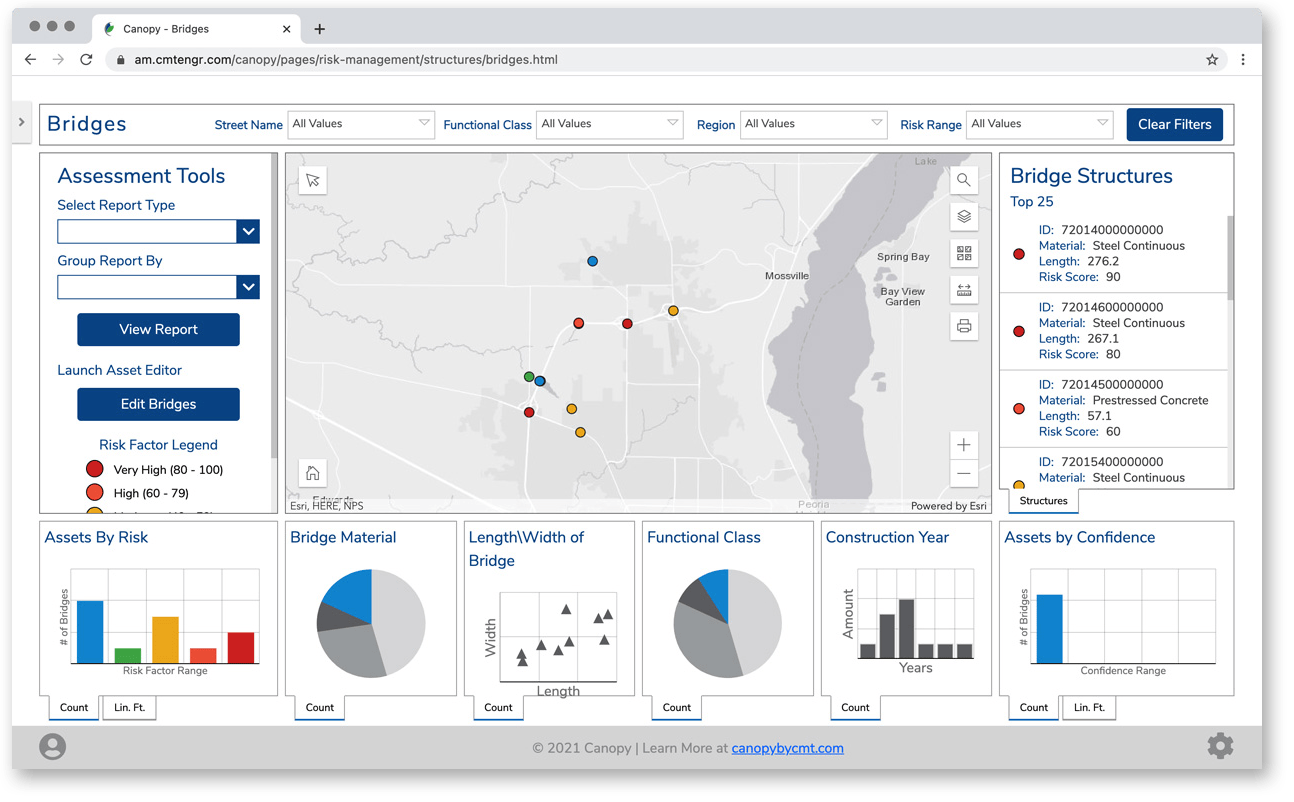Click the Assessment Tools panel scrollbar

pos(274,305)
